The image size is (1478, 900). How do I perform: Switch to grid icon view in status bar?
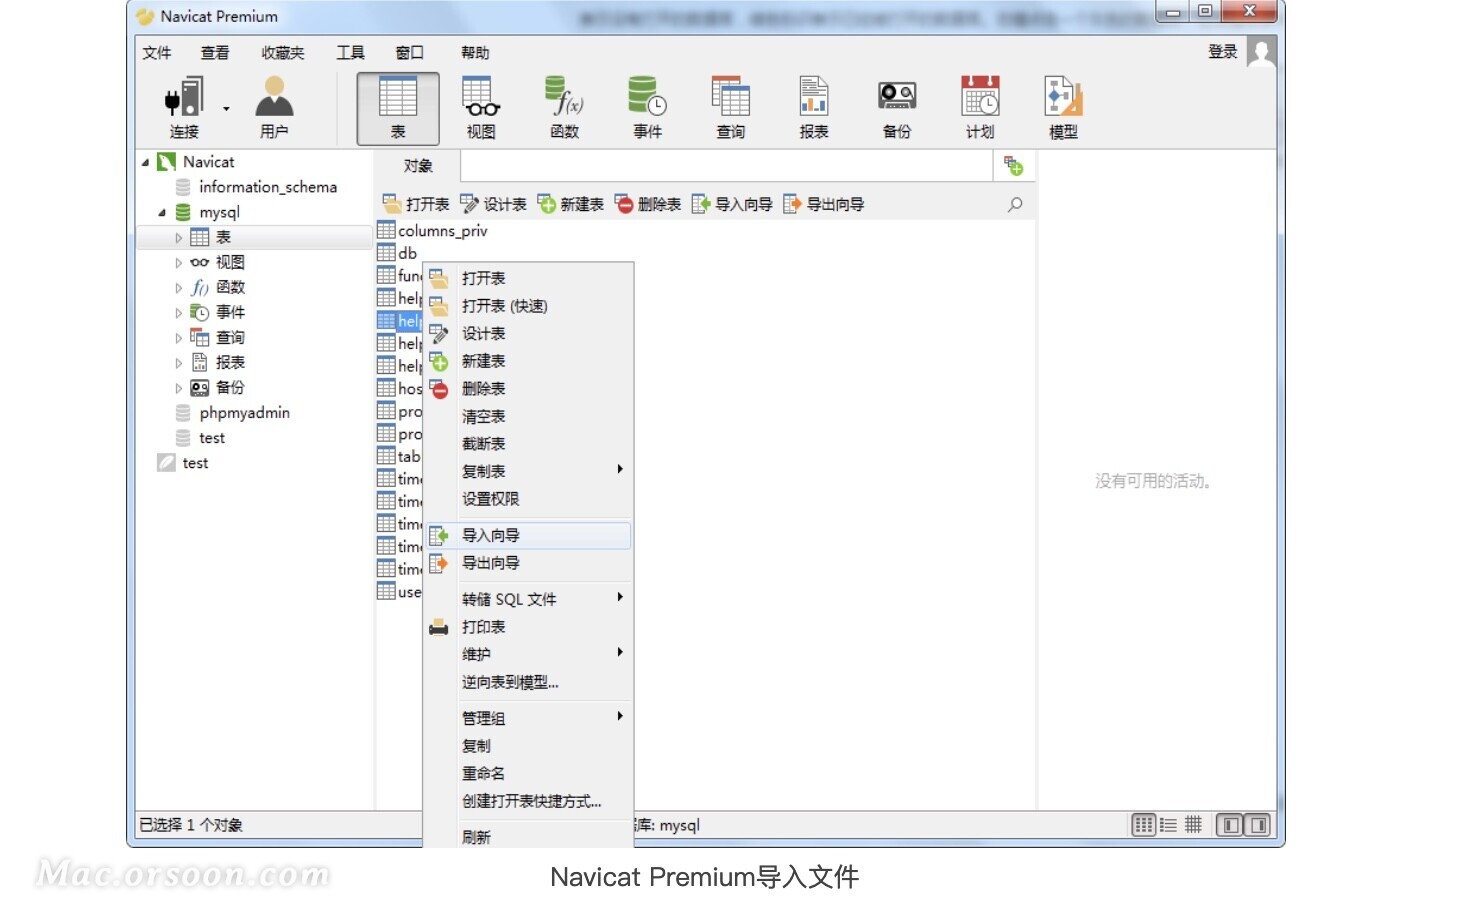(x=1144, y=825)
